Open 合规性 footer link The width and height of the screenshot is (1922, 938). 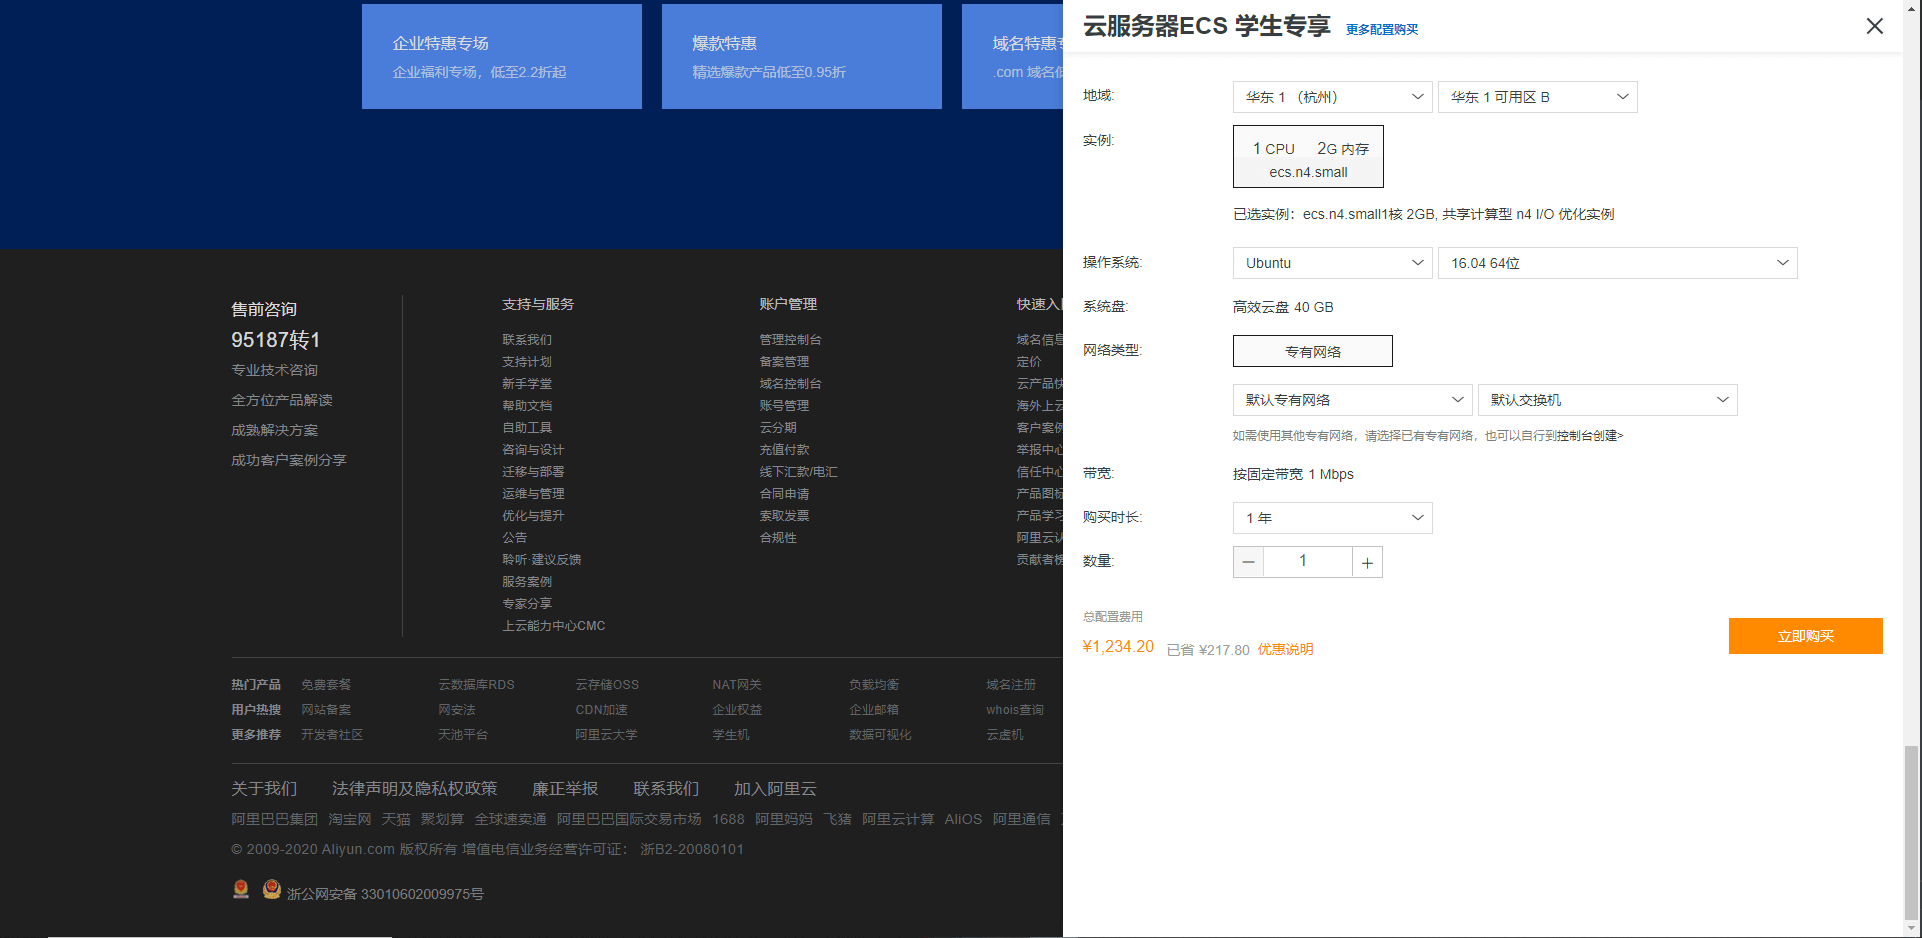point(778,538)
